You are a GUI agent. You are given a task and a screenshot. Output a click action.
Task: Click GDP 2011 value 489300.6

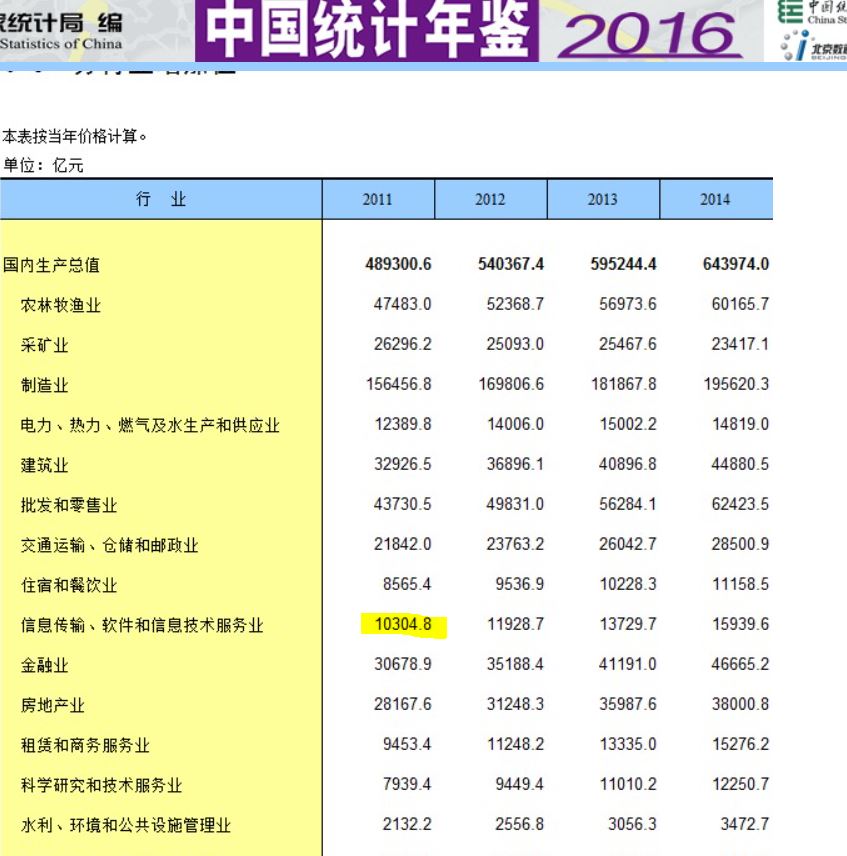click(x=398, y=264)
